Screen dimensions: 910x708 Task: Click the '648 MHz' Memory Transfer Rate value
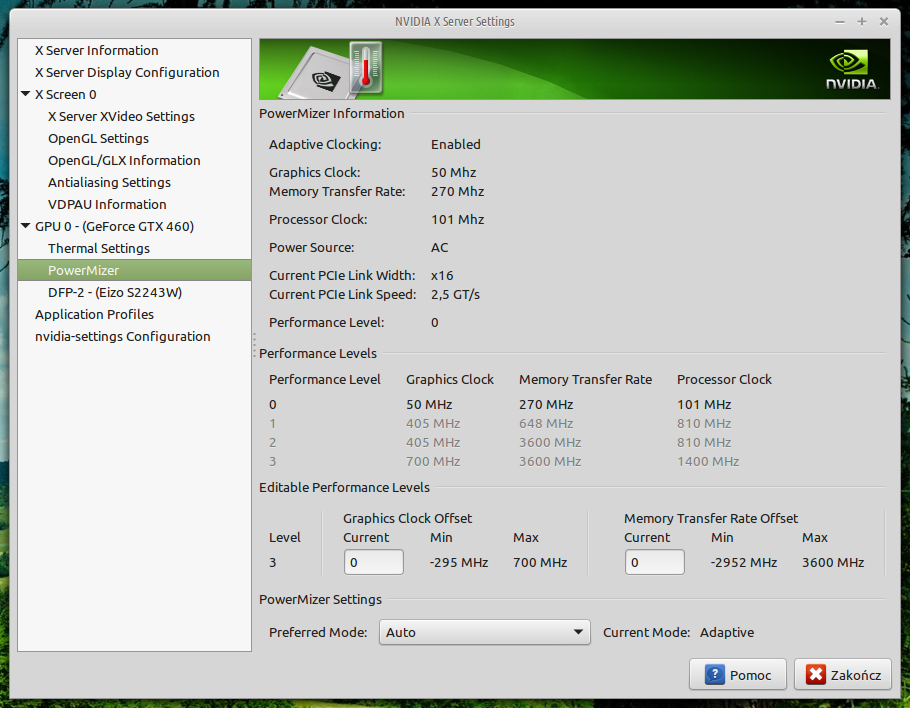point(546,424)
